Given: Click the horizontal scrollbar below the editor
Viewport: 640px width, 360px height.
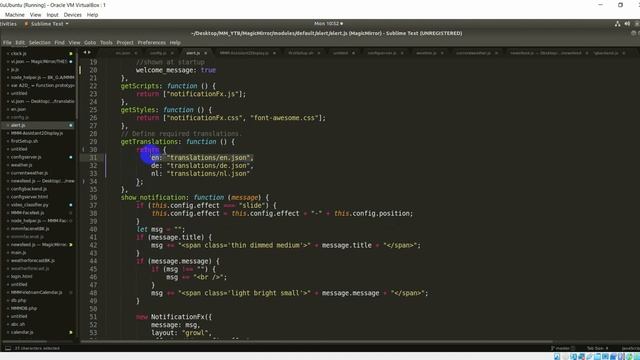Looking at the screenshot, I should (316, 342).
